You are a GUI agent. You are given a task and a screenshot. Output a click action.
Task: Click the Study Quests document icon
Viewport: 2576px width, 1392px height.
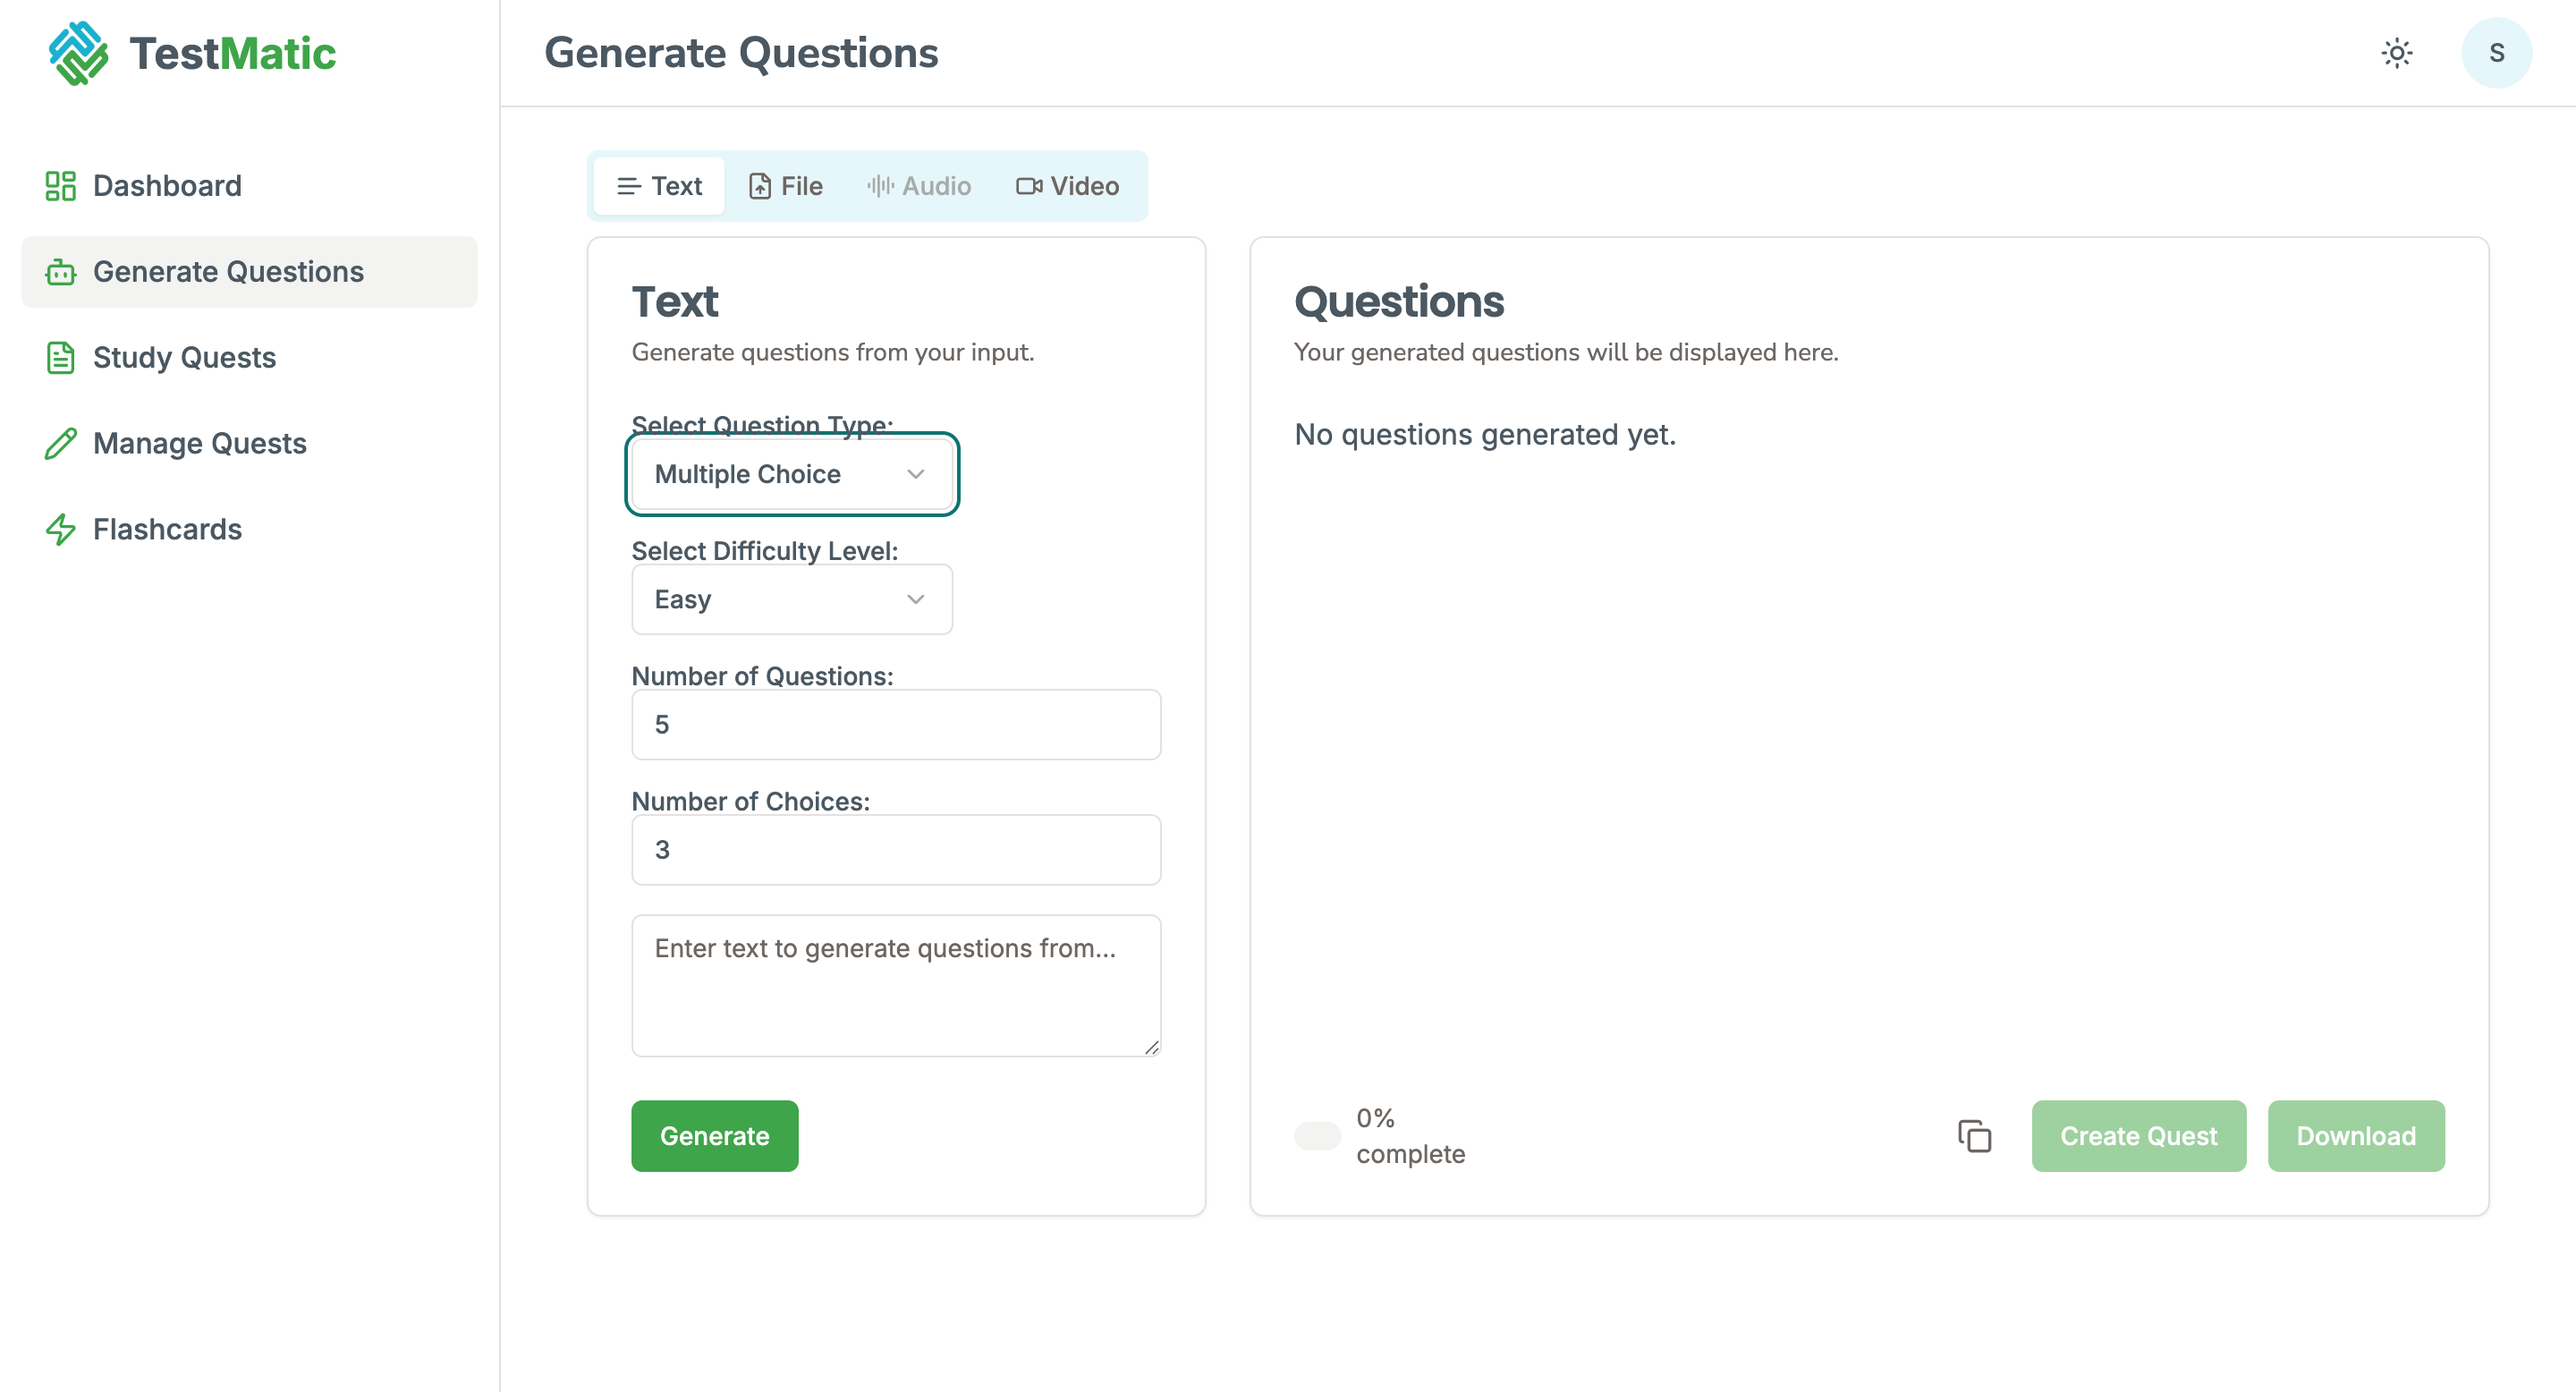coord(60,358)
